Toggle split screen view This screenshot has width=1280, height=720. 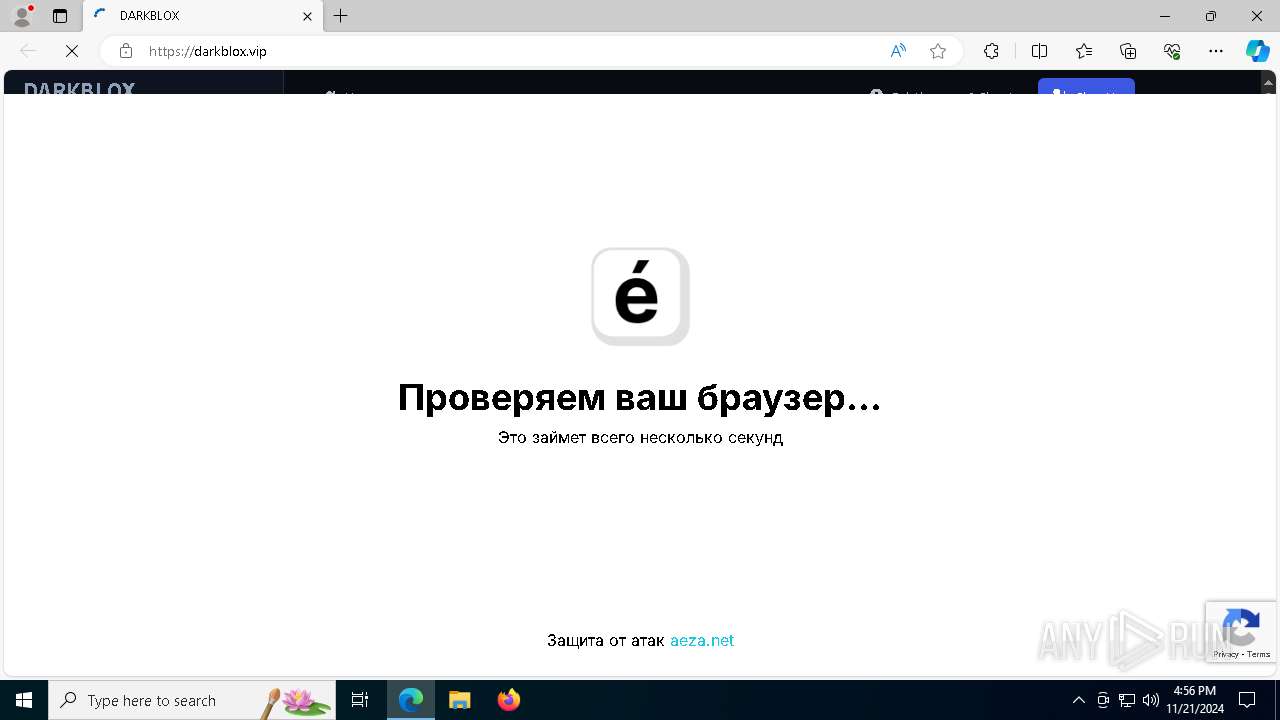[x=1039, y=51]
